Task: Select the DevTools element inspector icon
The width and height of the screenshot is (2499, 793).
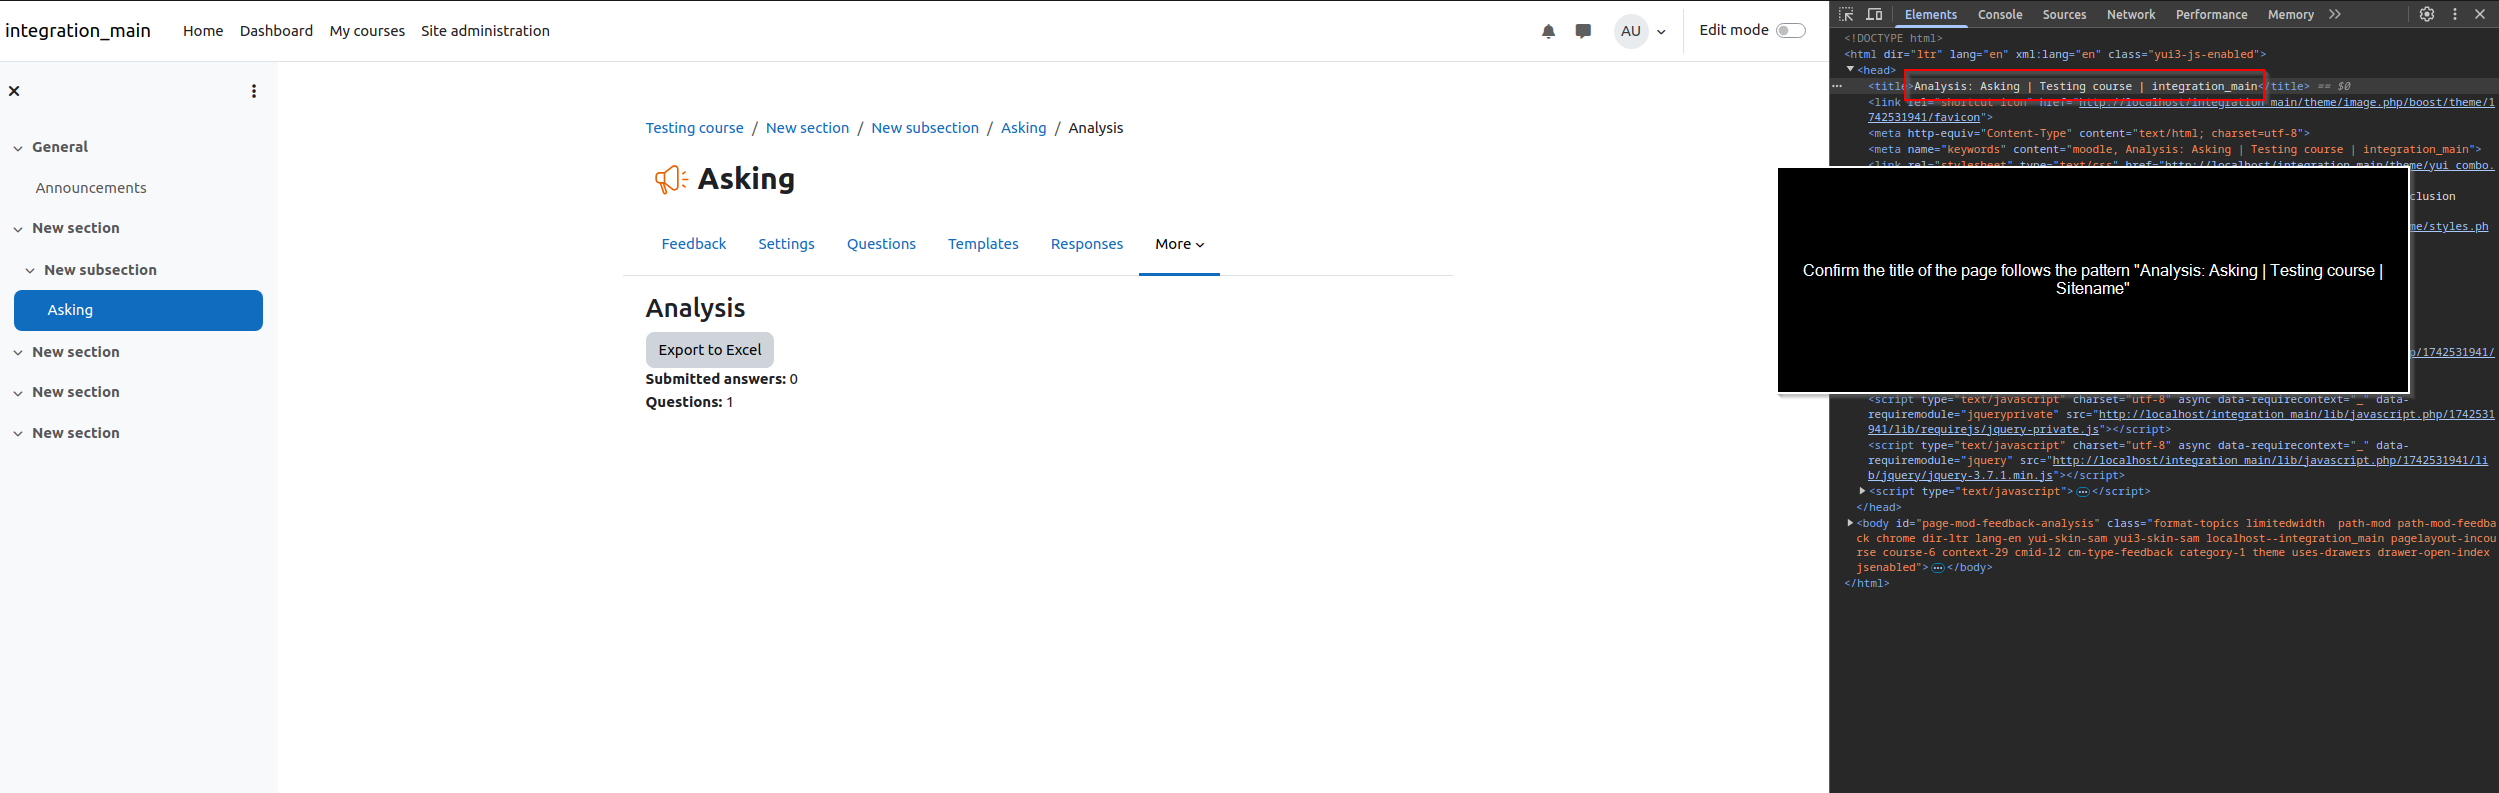Action: click(1846, 14)
